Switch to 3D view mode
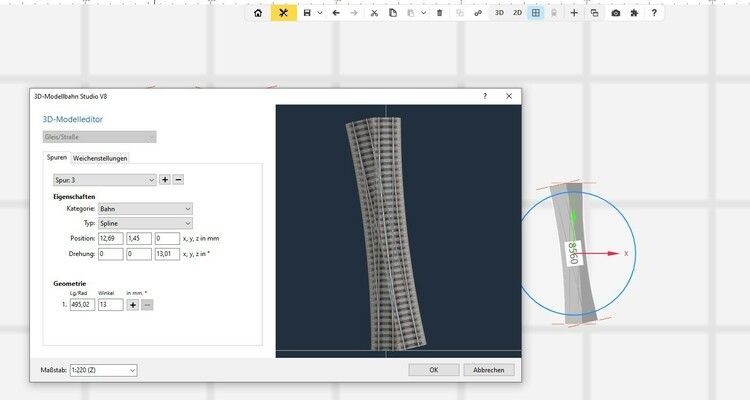 498,13
